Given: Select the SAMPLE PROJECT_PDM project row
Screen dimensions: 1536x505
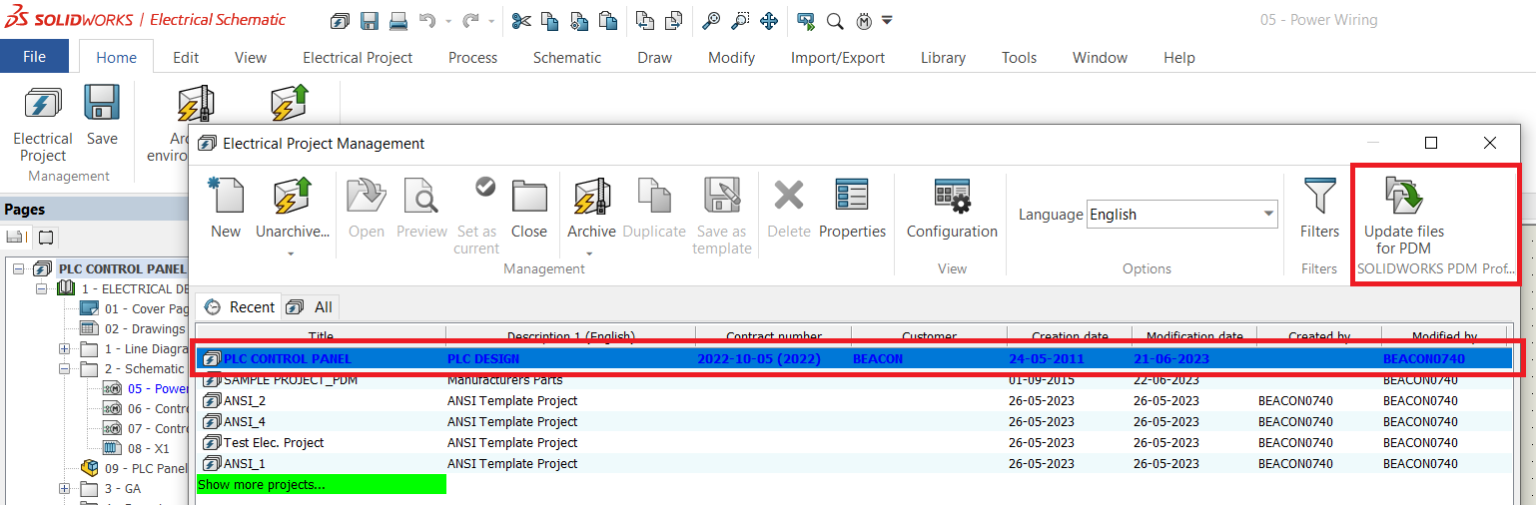Looking at the screenshot, I should (x=854, y=380).
